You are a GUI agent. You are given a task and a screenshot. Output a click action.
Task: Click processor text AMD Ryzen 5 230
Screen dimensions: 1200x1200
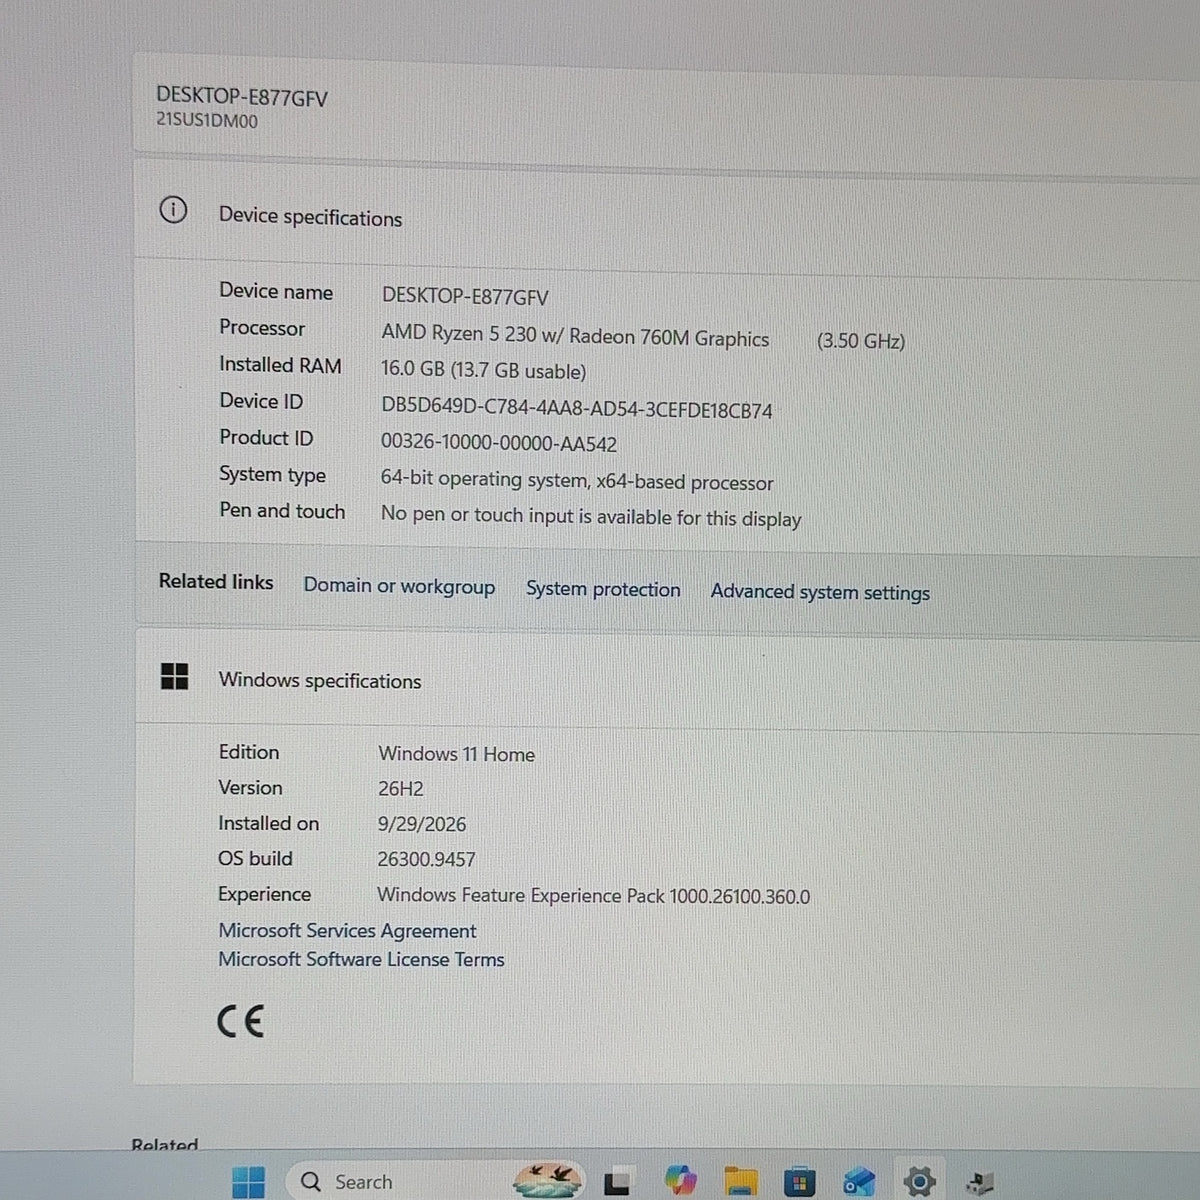[575, 336]
